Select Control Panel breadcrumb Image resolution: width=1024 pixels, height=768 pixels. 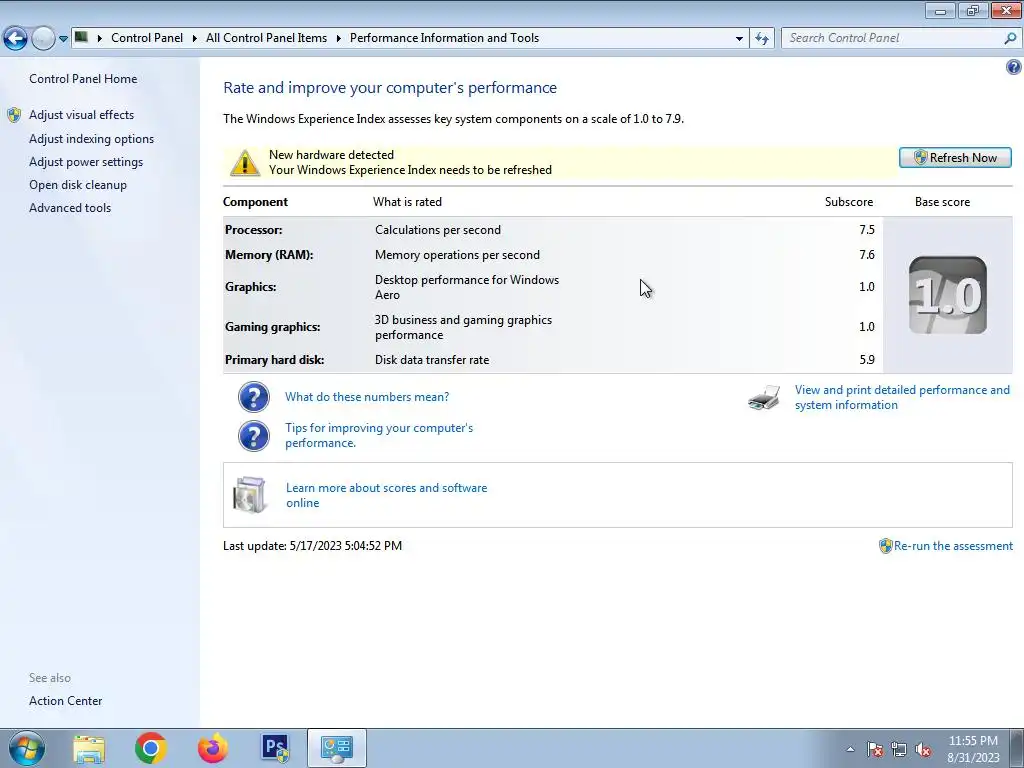[x=147, y=38]
